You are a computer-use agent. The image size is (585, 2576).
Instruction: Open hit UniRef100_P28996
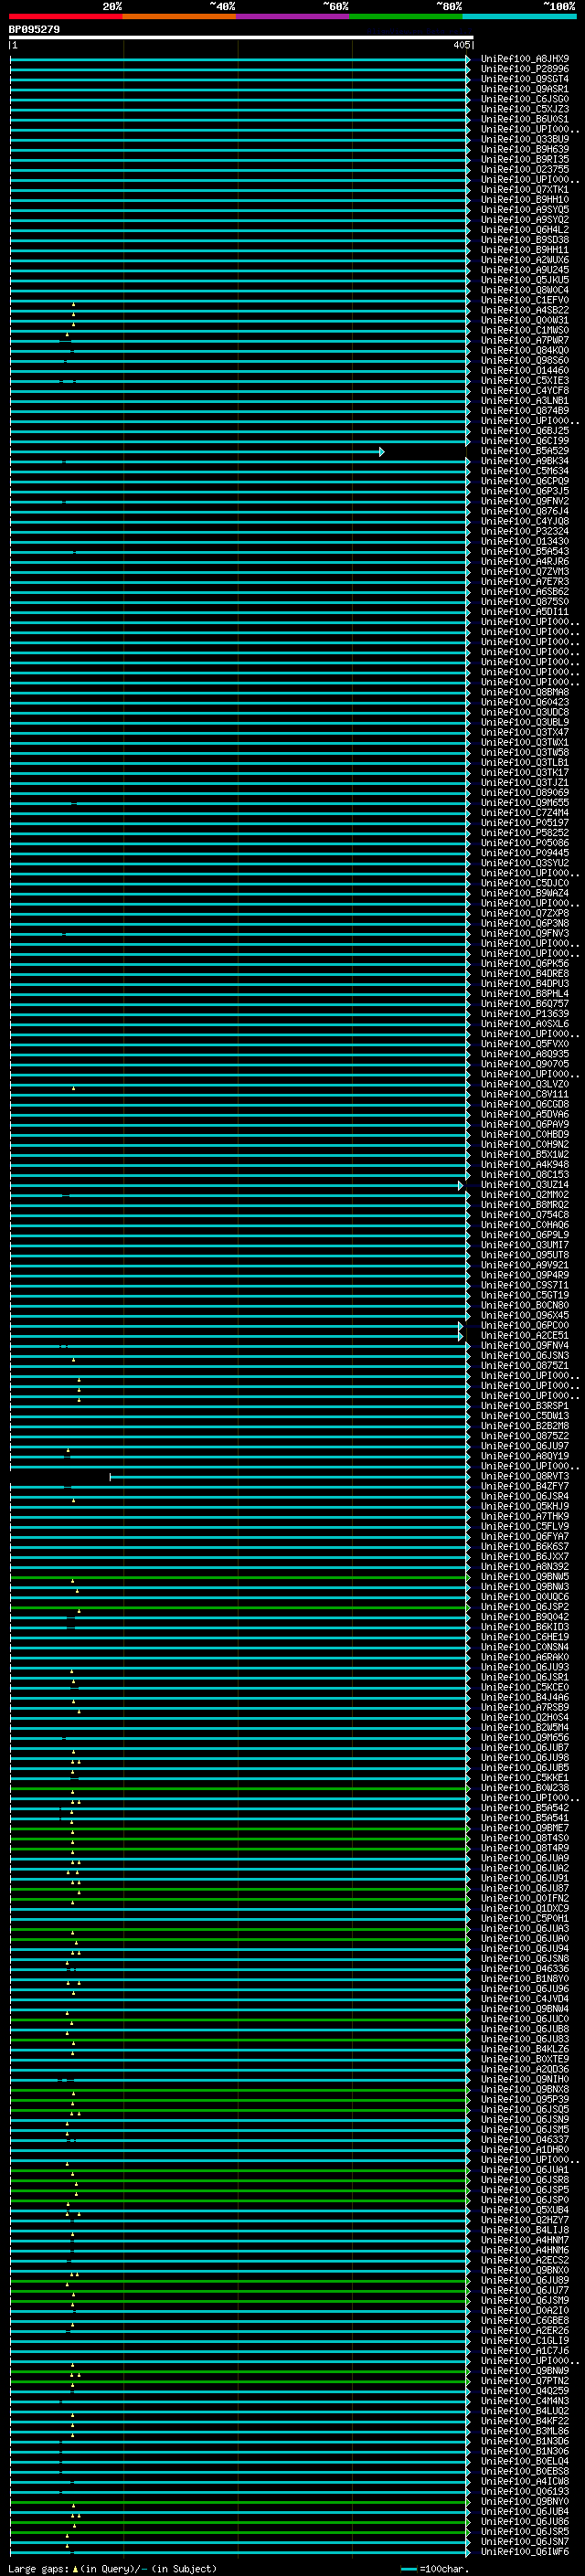525,69
